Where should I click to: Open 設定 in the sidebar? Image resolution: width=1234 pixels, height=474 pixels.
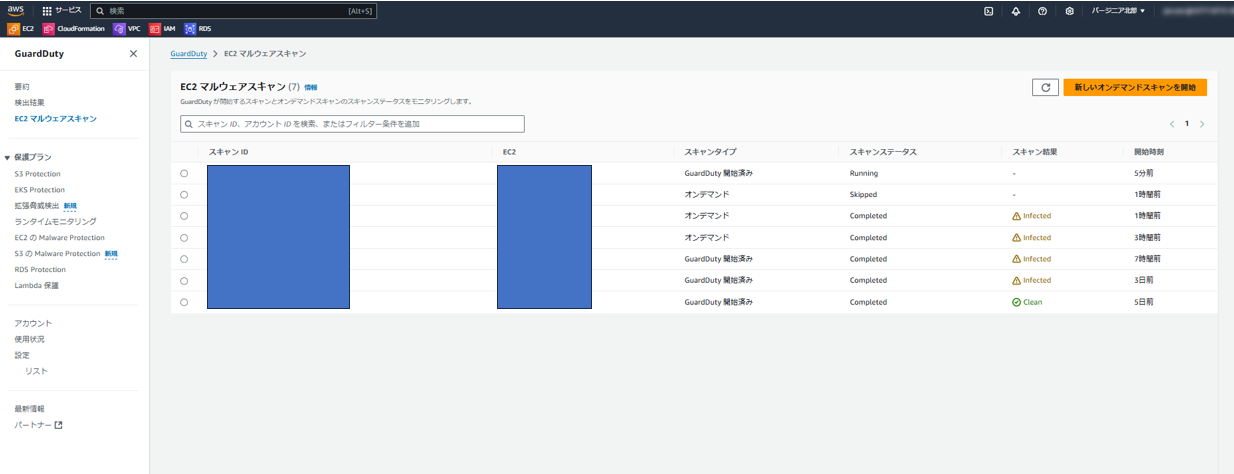click(x=22, y=355)
